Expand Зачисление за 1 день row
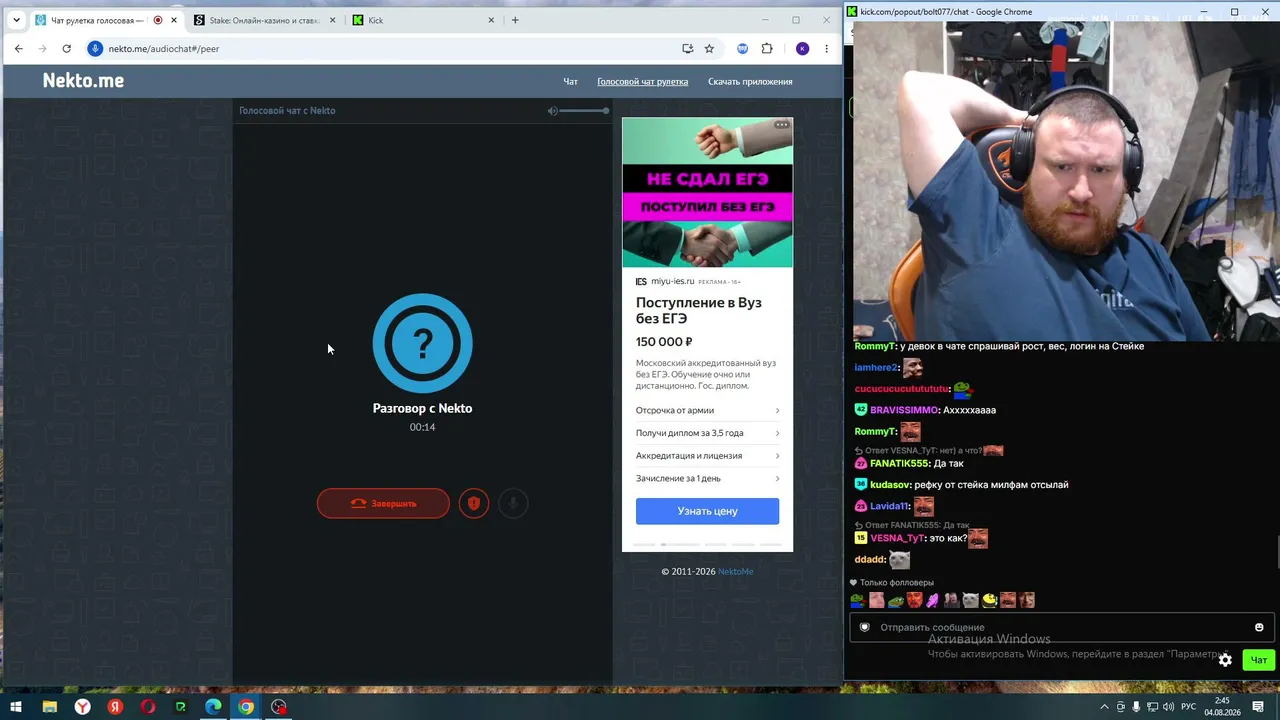Image resolution: width=1280 pixels, height=720 pixels. click(x=707, y=479)
